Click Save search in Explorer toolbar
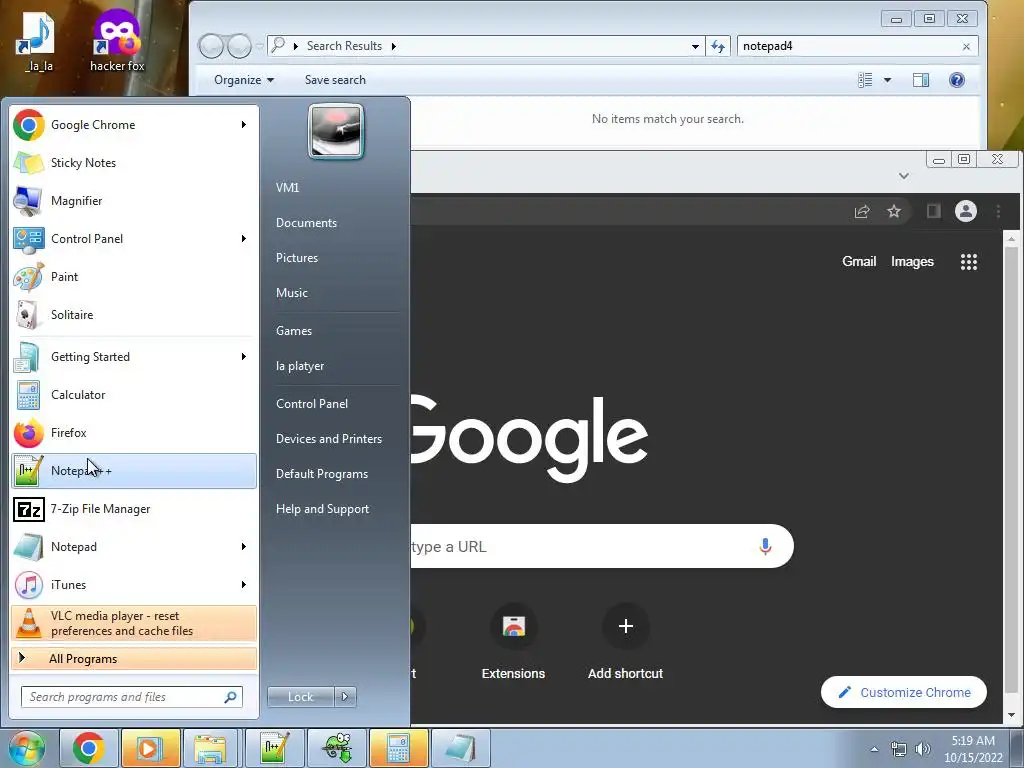Viewport: 1024px width, 768px height. pyautogui.click(x=335, y=80)
